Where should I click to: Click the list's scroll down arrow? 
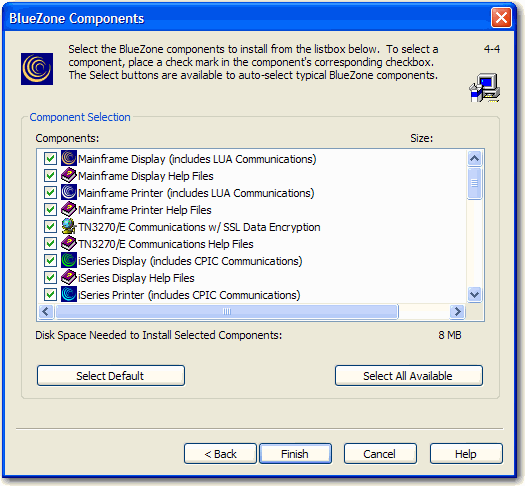click(x=474, y=295)
